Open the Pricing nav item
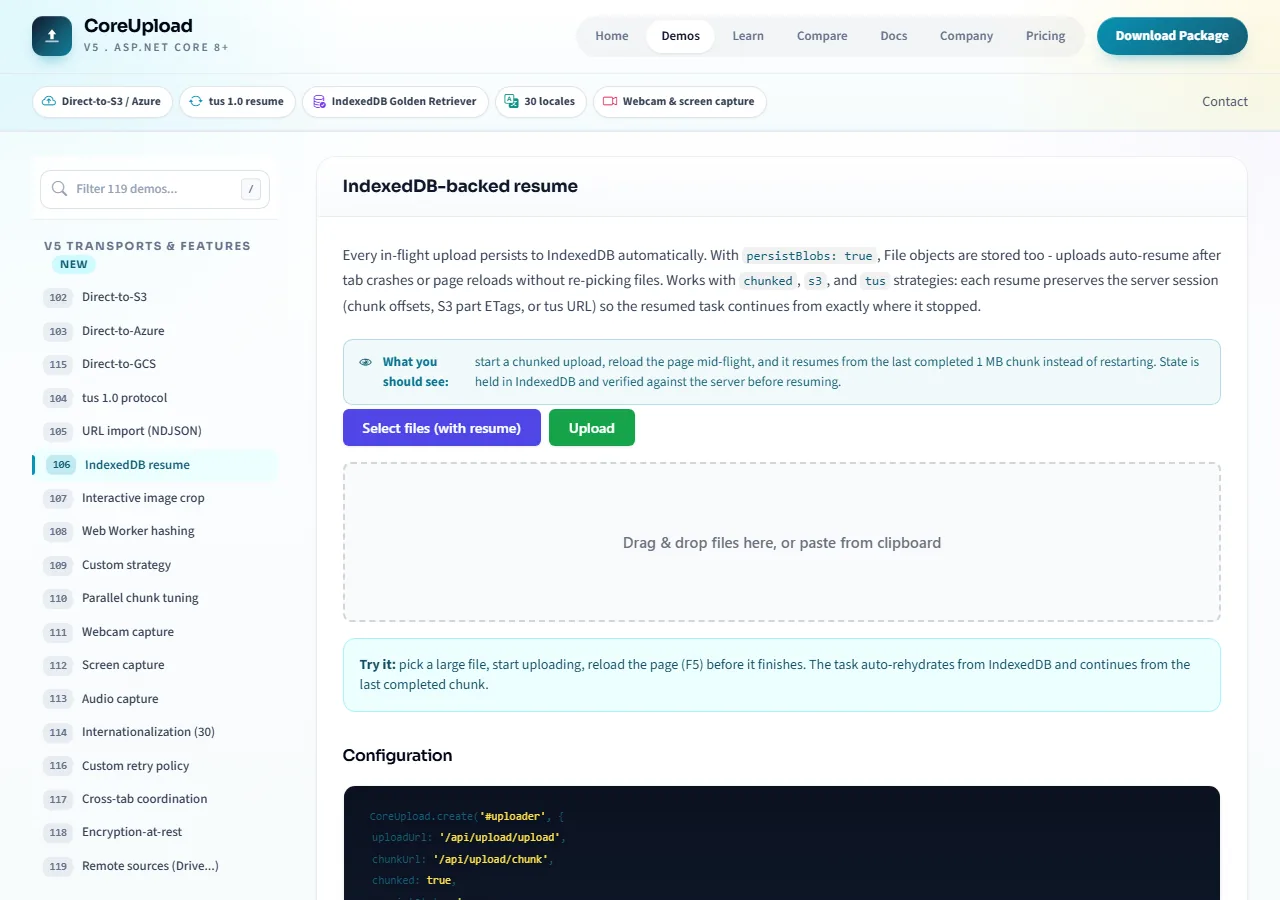This screenshot has width=1280, height=900. [x=1046, y=36]
